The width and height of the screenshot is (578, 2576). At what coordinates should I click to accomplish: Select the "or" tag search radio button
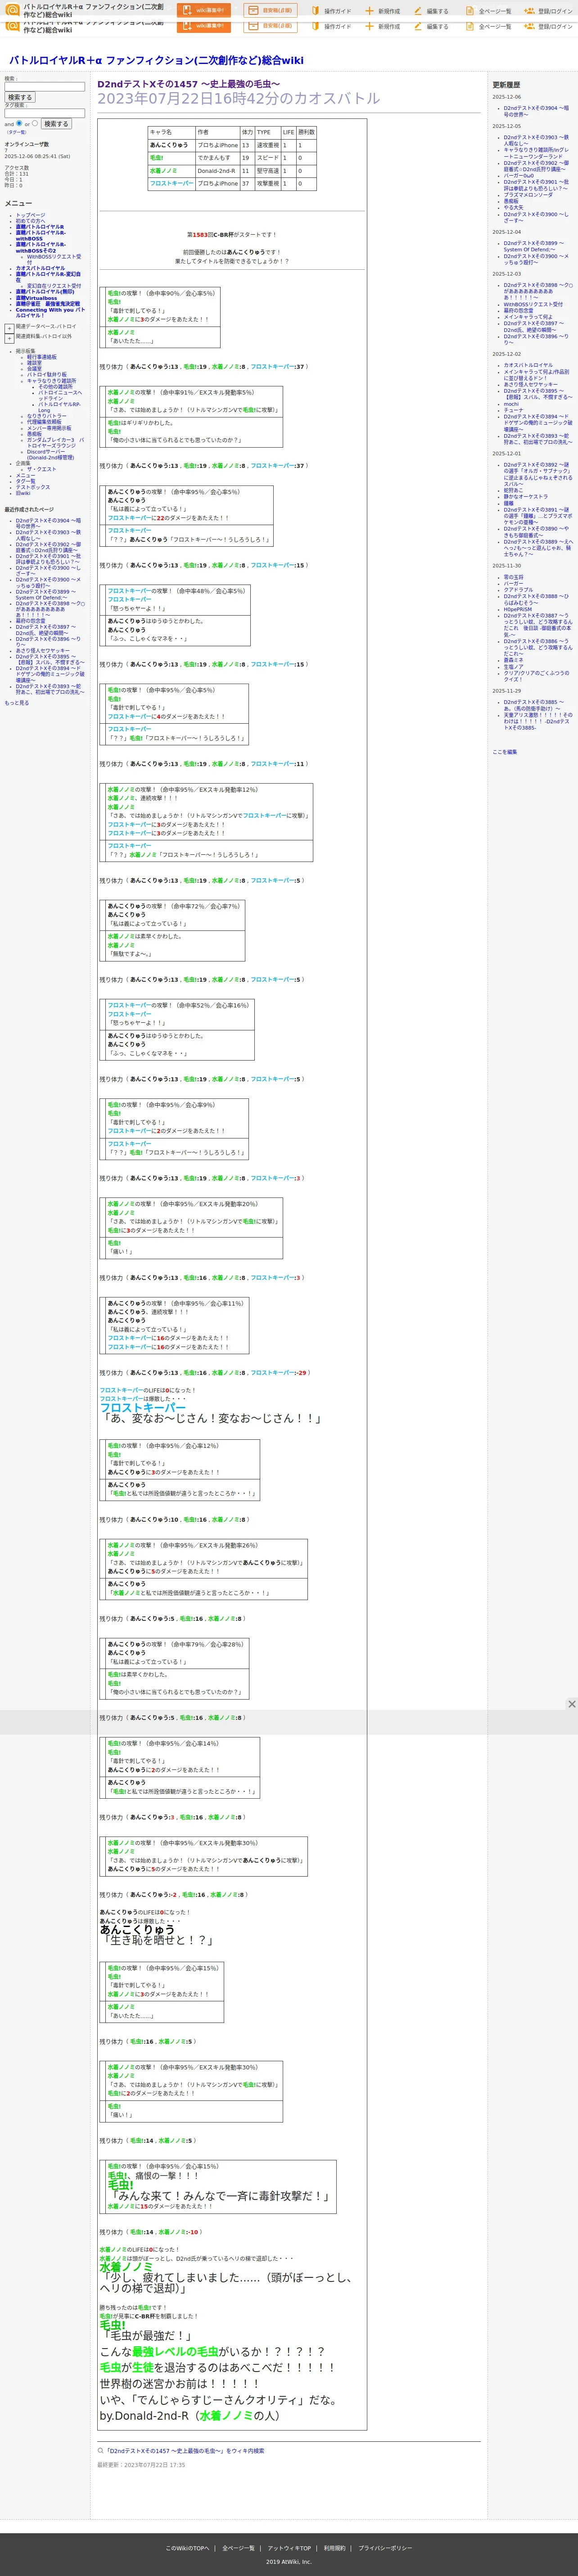pos(35,124)
